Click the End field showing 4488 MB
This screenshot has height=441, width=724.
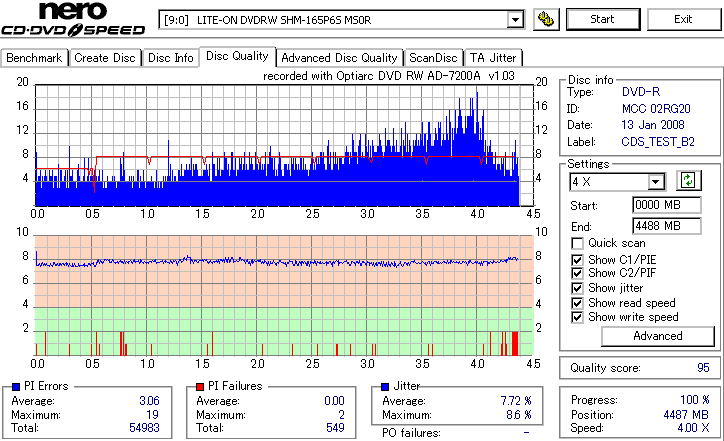tap(666, 226)
